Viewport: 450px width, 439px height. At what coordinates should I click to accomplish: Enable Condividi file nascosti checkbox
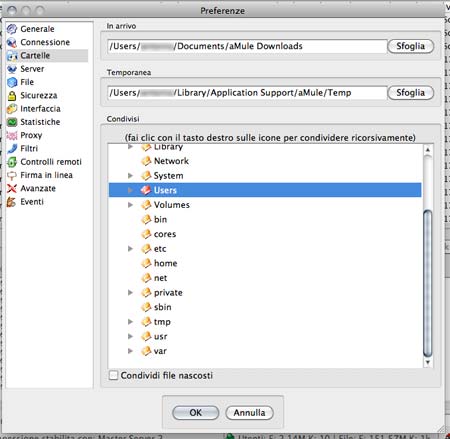113,375
